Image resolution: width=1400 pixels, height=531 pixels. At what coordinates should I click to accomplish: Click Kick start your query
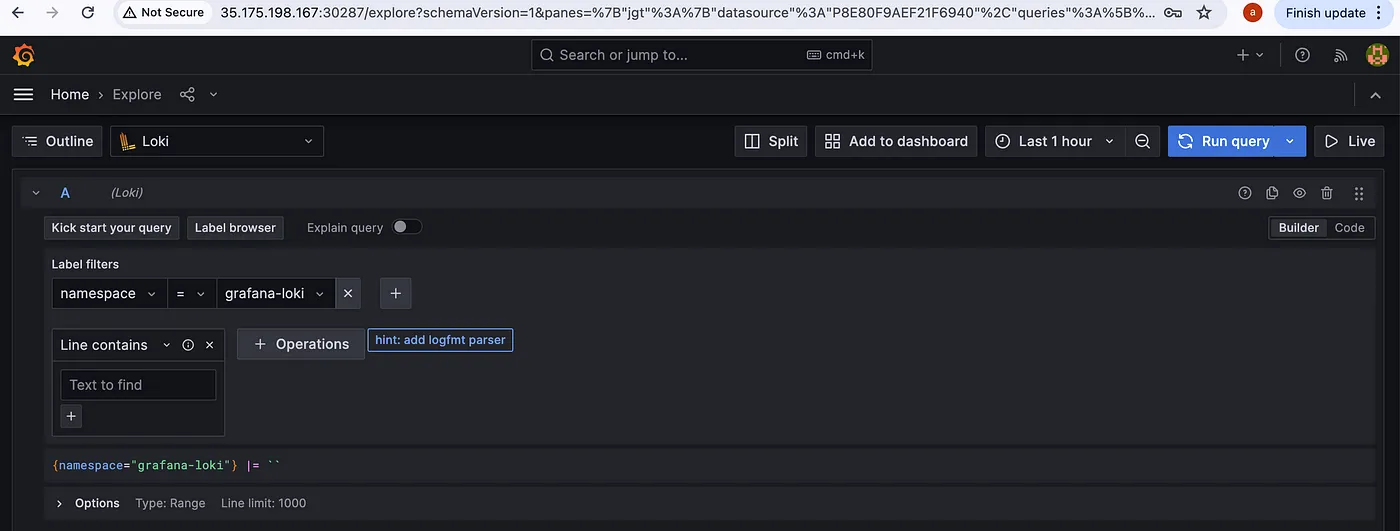[112, 228]
